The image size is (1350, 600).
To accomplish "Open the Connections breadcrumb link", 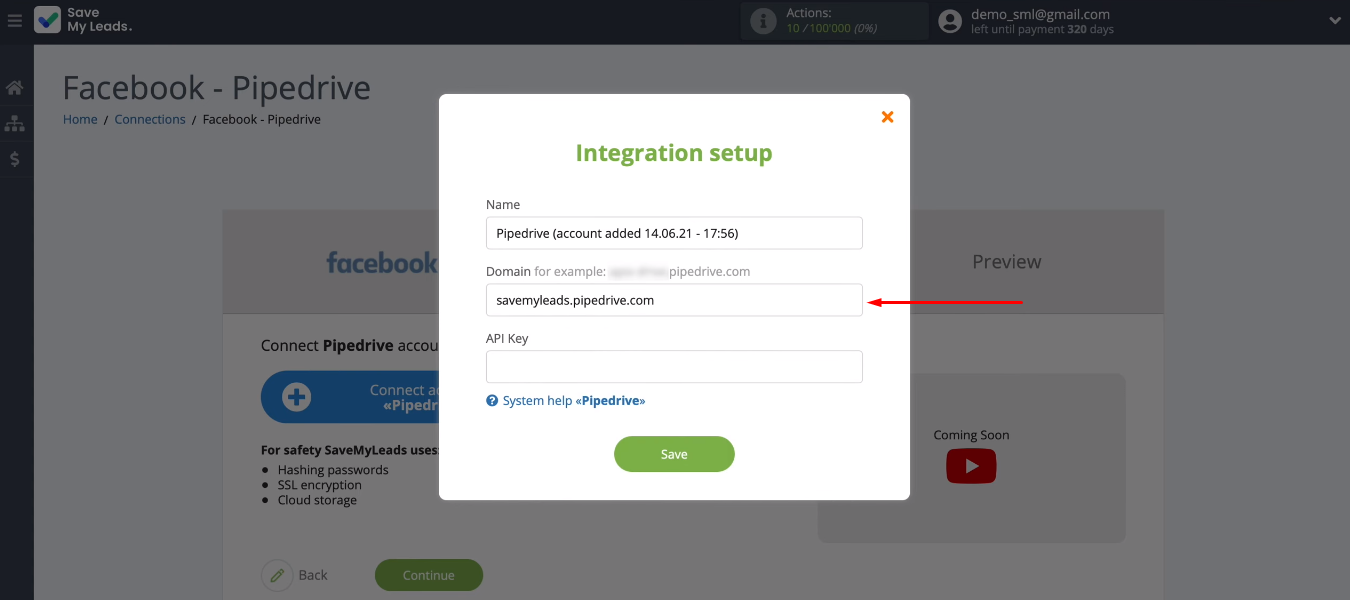I will [x=150, y=119].
